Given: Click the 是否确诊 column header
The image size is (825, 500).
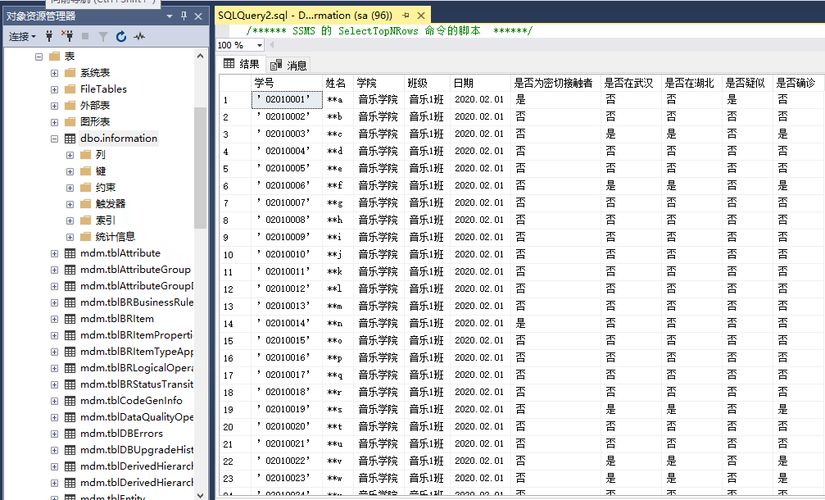Looking at the screenshot, I should [798, 83].
